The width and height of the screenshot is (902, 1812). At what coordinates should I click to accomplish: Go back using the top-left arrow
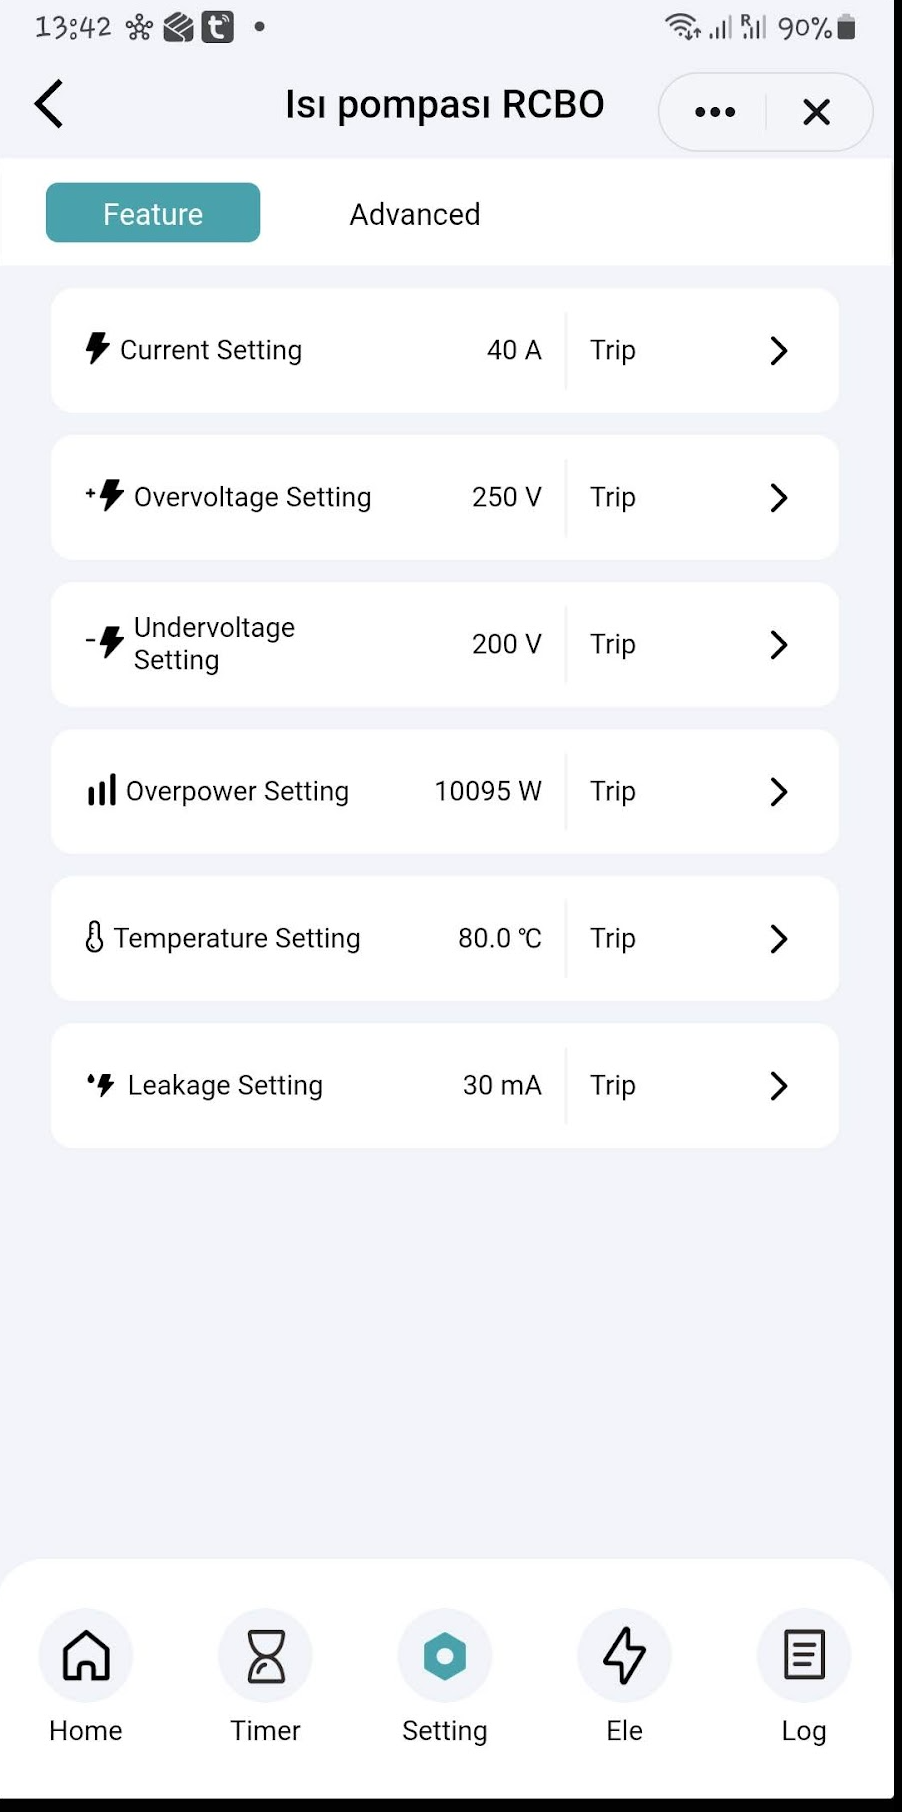(x=49, y=104)
